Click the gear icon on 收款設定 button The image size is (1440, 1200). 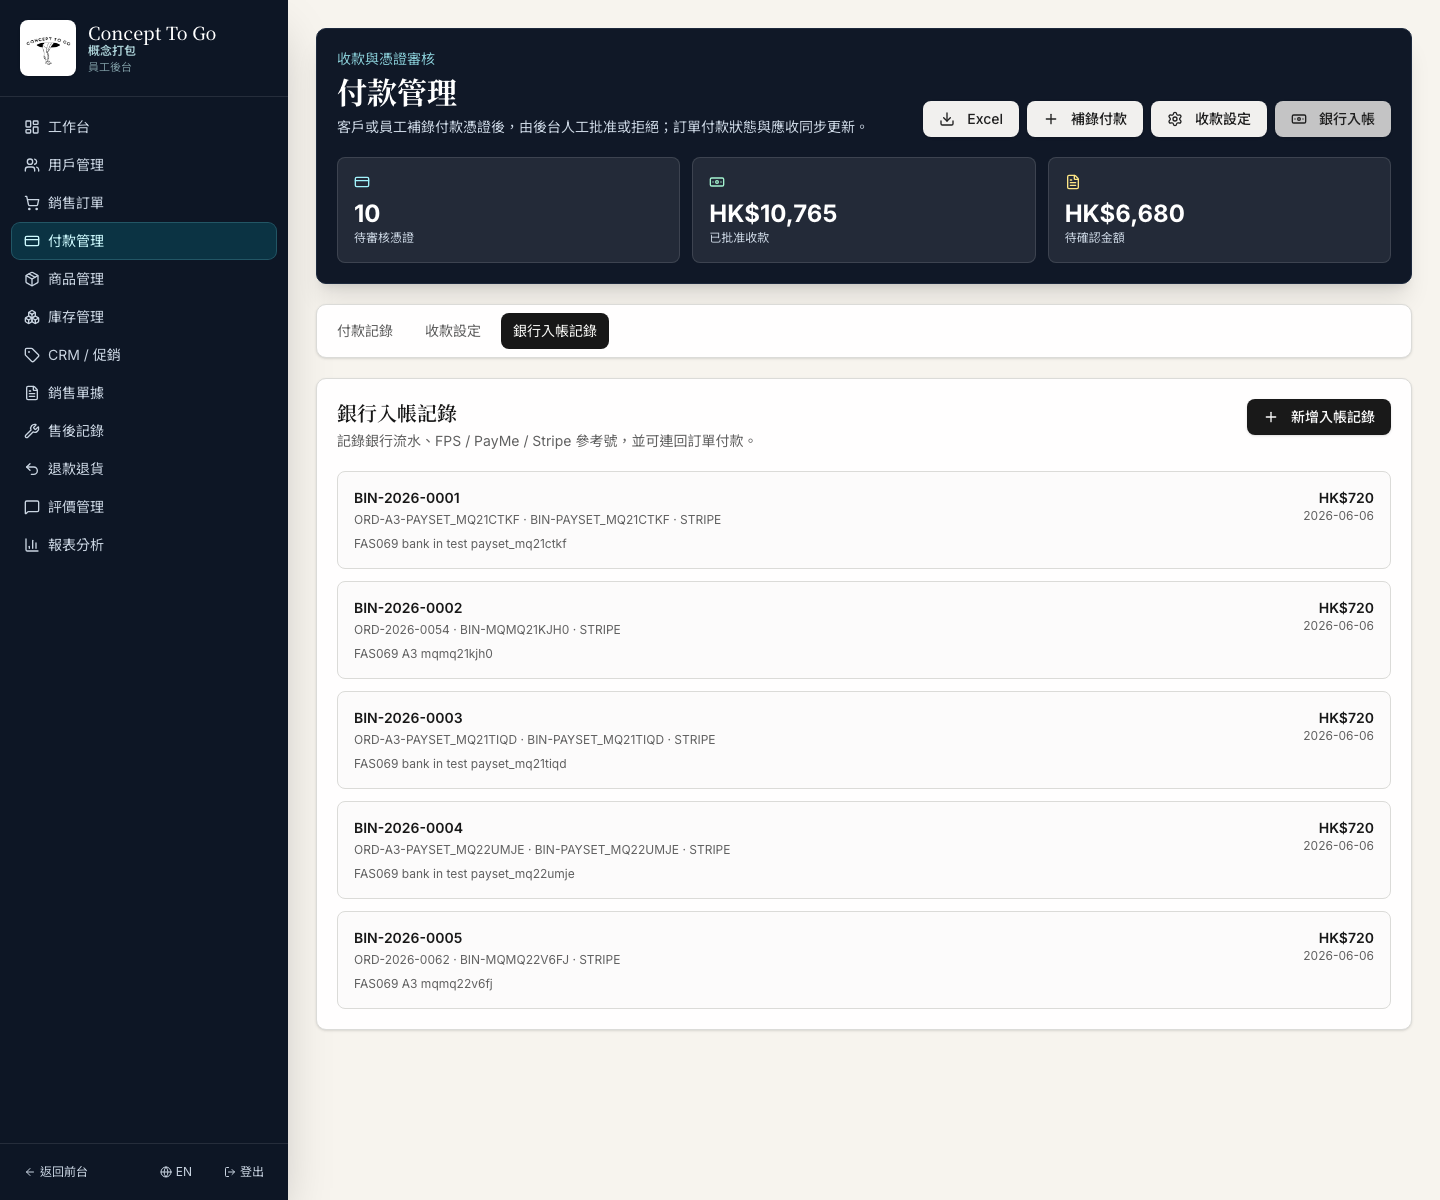coord(1175,119)
